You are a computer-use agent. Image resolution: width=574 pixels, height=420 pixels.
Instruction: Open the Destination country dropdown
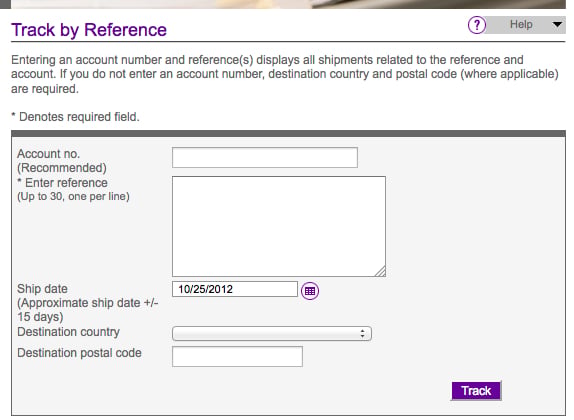272,334
